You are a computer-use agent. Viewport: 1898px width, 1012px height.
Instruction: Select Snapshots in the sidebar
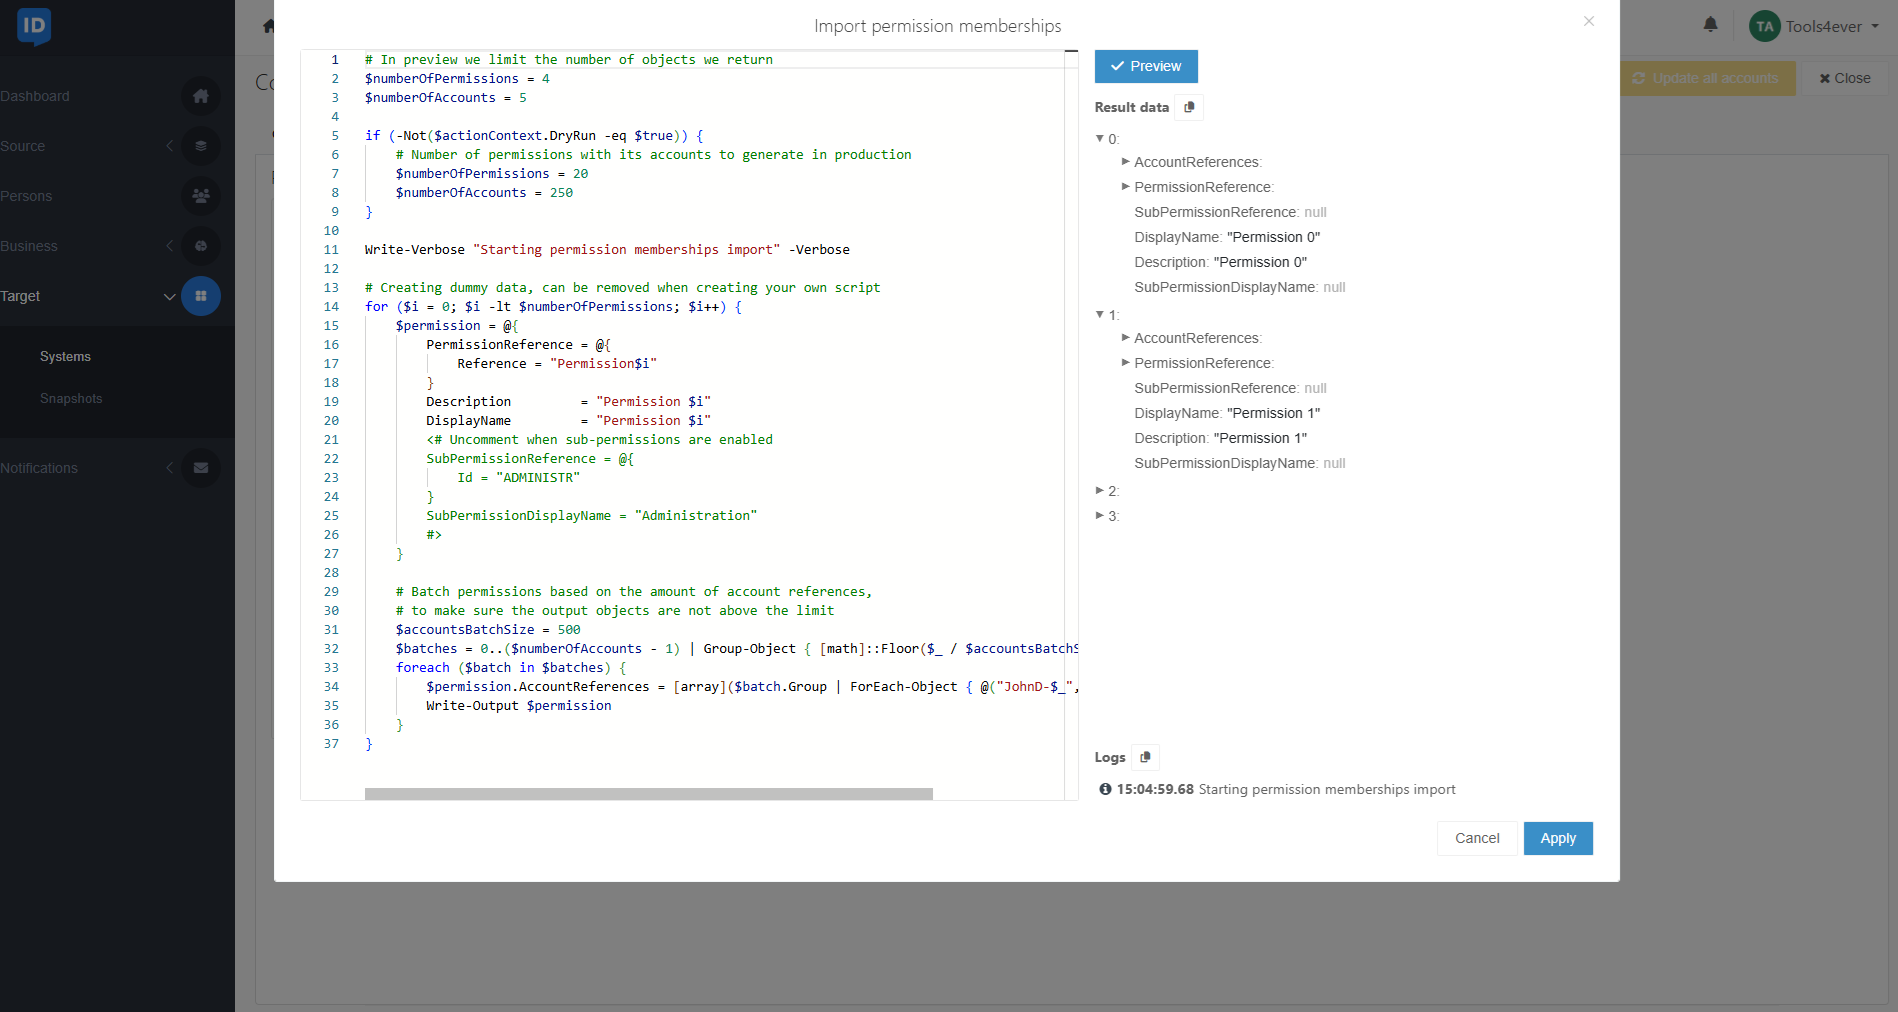[71, 399]
